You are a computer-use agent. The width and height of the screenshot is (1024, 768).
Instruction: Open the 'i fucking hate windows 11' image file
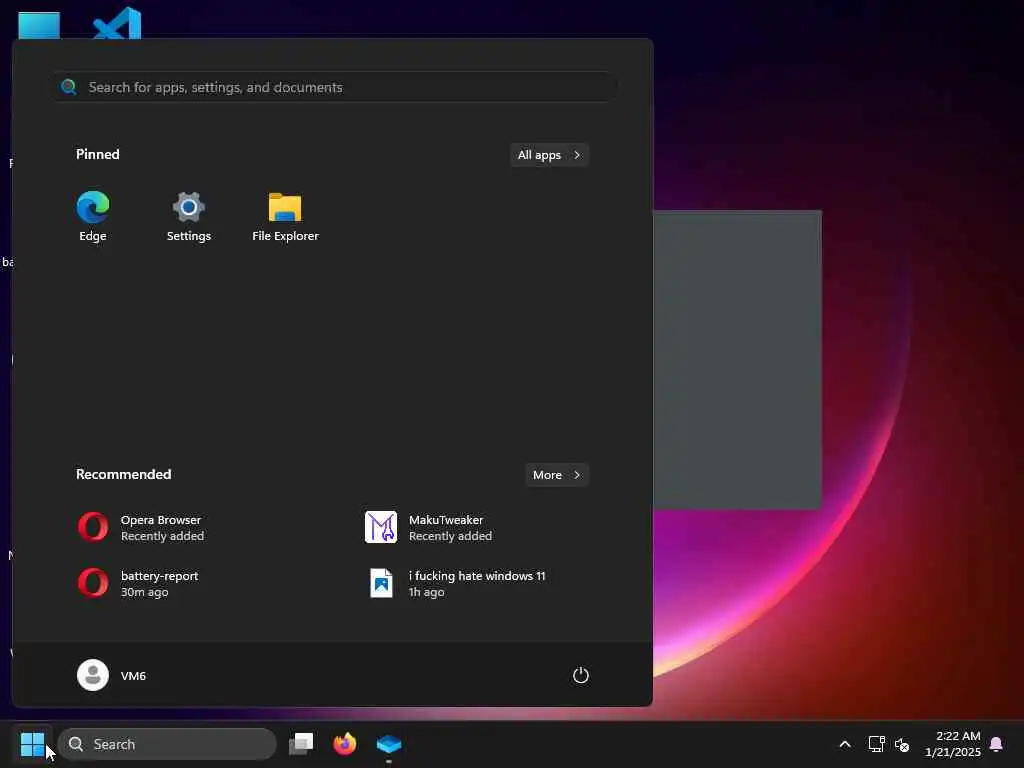point(456,584)
